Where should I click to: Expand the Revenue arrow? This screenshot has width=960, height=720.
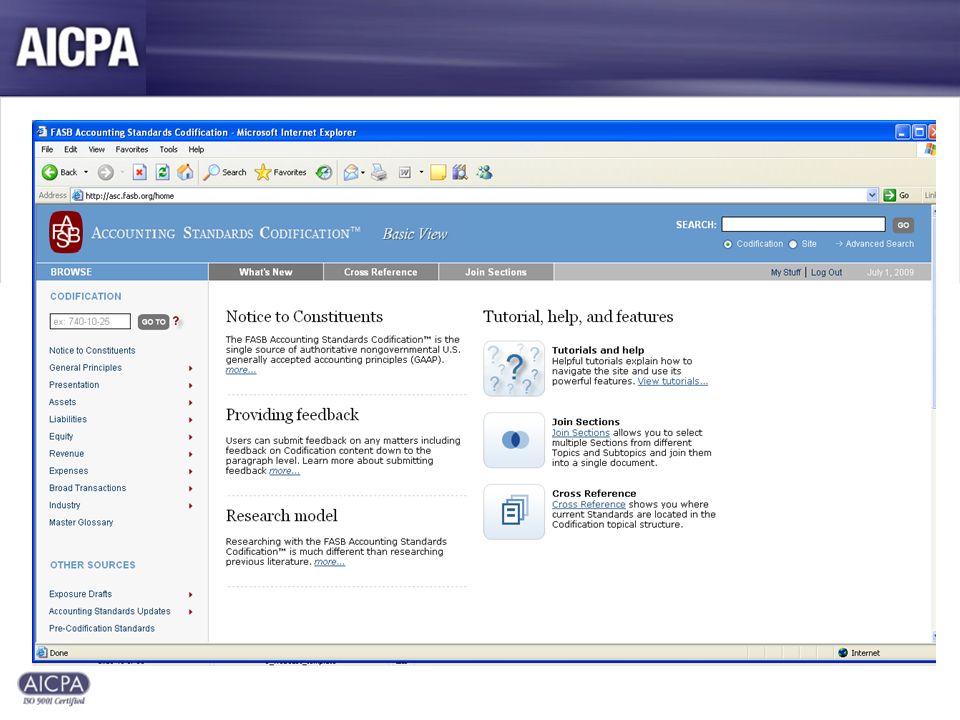click(190, 454)
